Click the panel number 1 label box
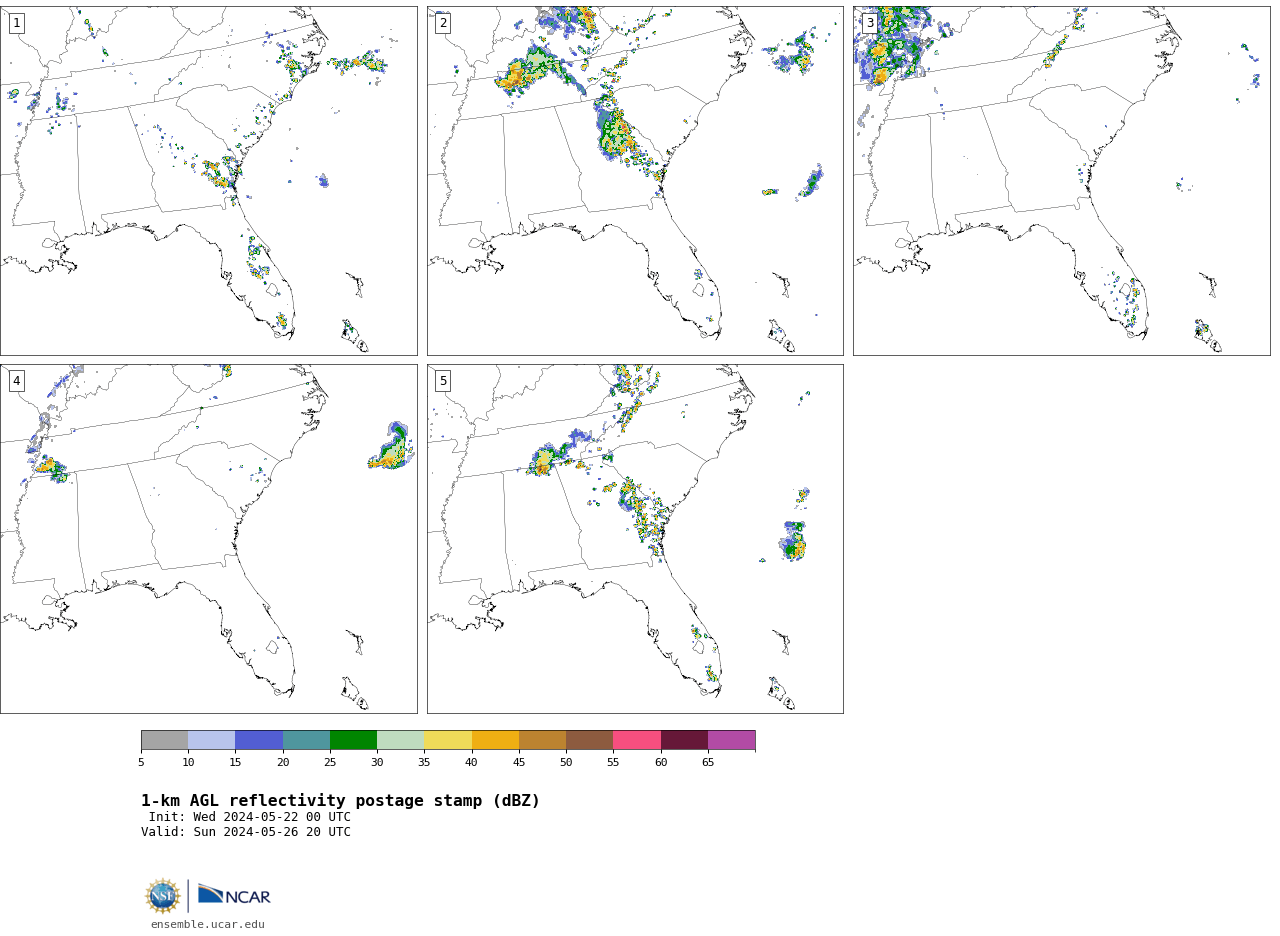Screen dimensions: 1280x936 16,23
